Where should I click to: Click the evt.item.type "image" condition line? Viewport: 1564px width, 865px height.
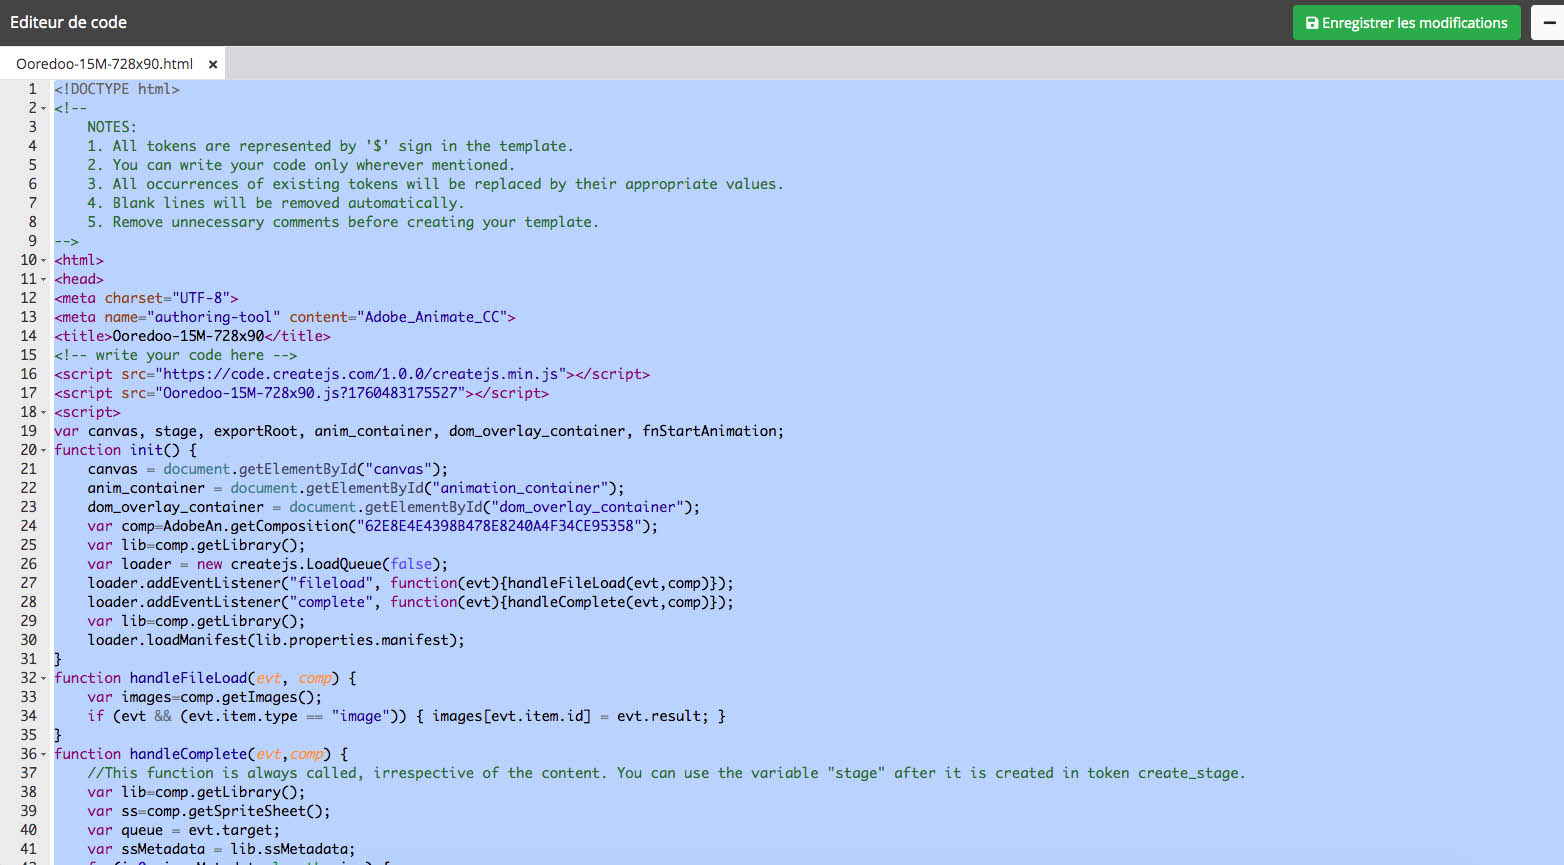click(407, 716)
